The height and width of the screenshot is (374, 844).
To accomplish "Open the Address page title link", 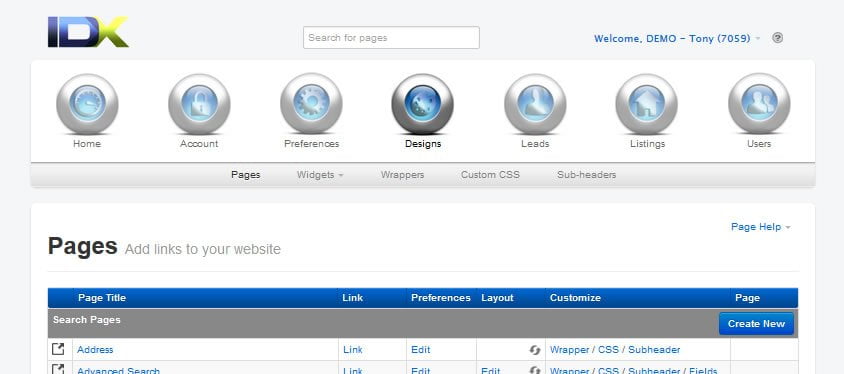I will click(x=95, y=349).
